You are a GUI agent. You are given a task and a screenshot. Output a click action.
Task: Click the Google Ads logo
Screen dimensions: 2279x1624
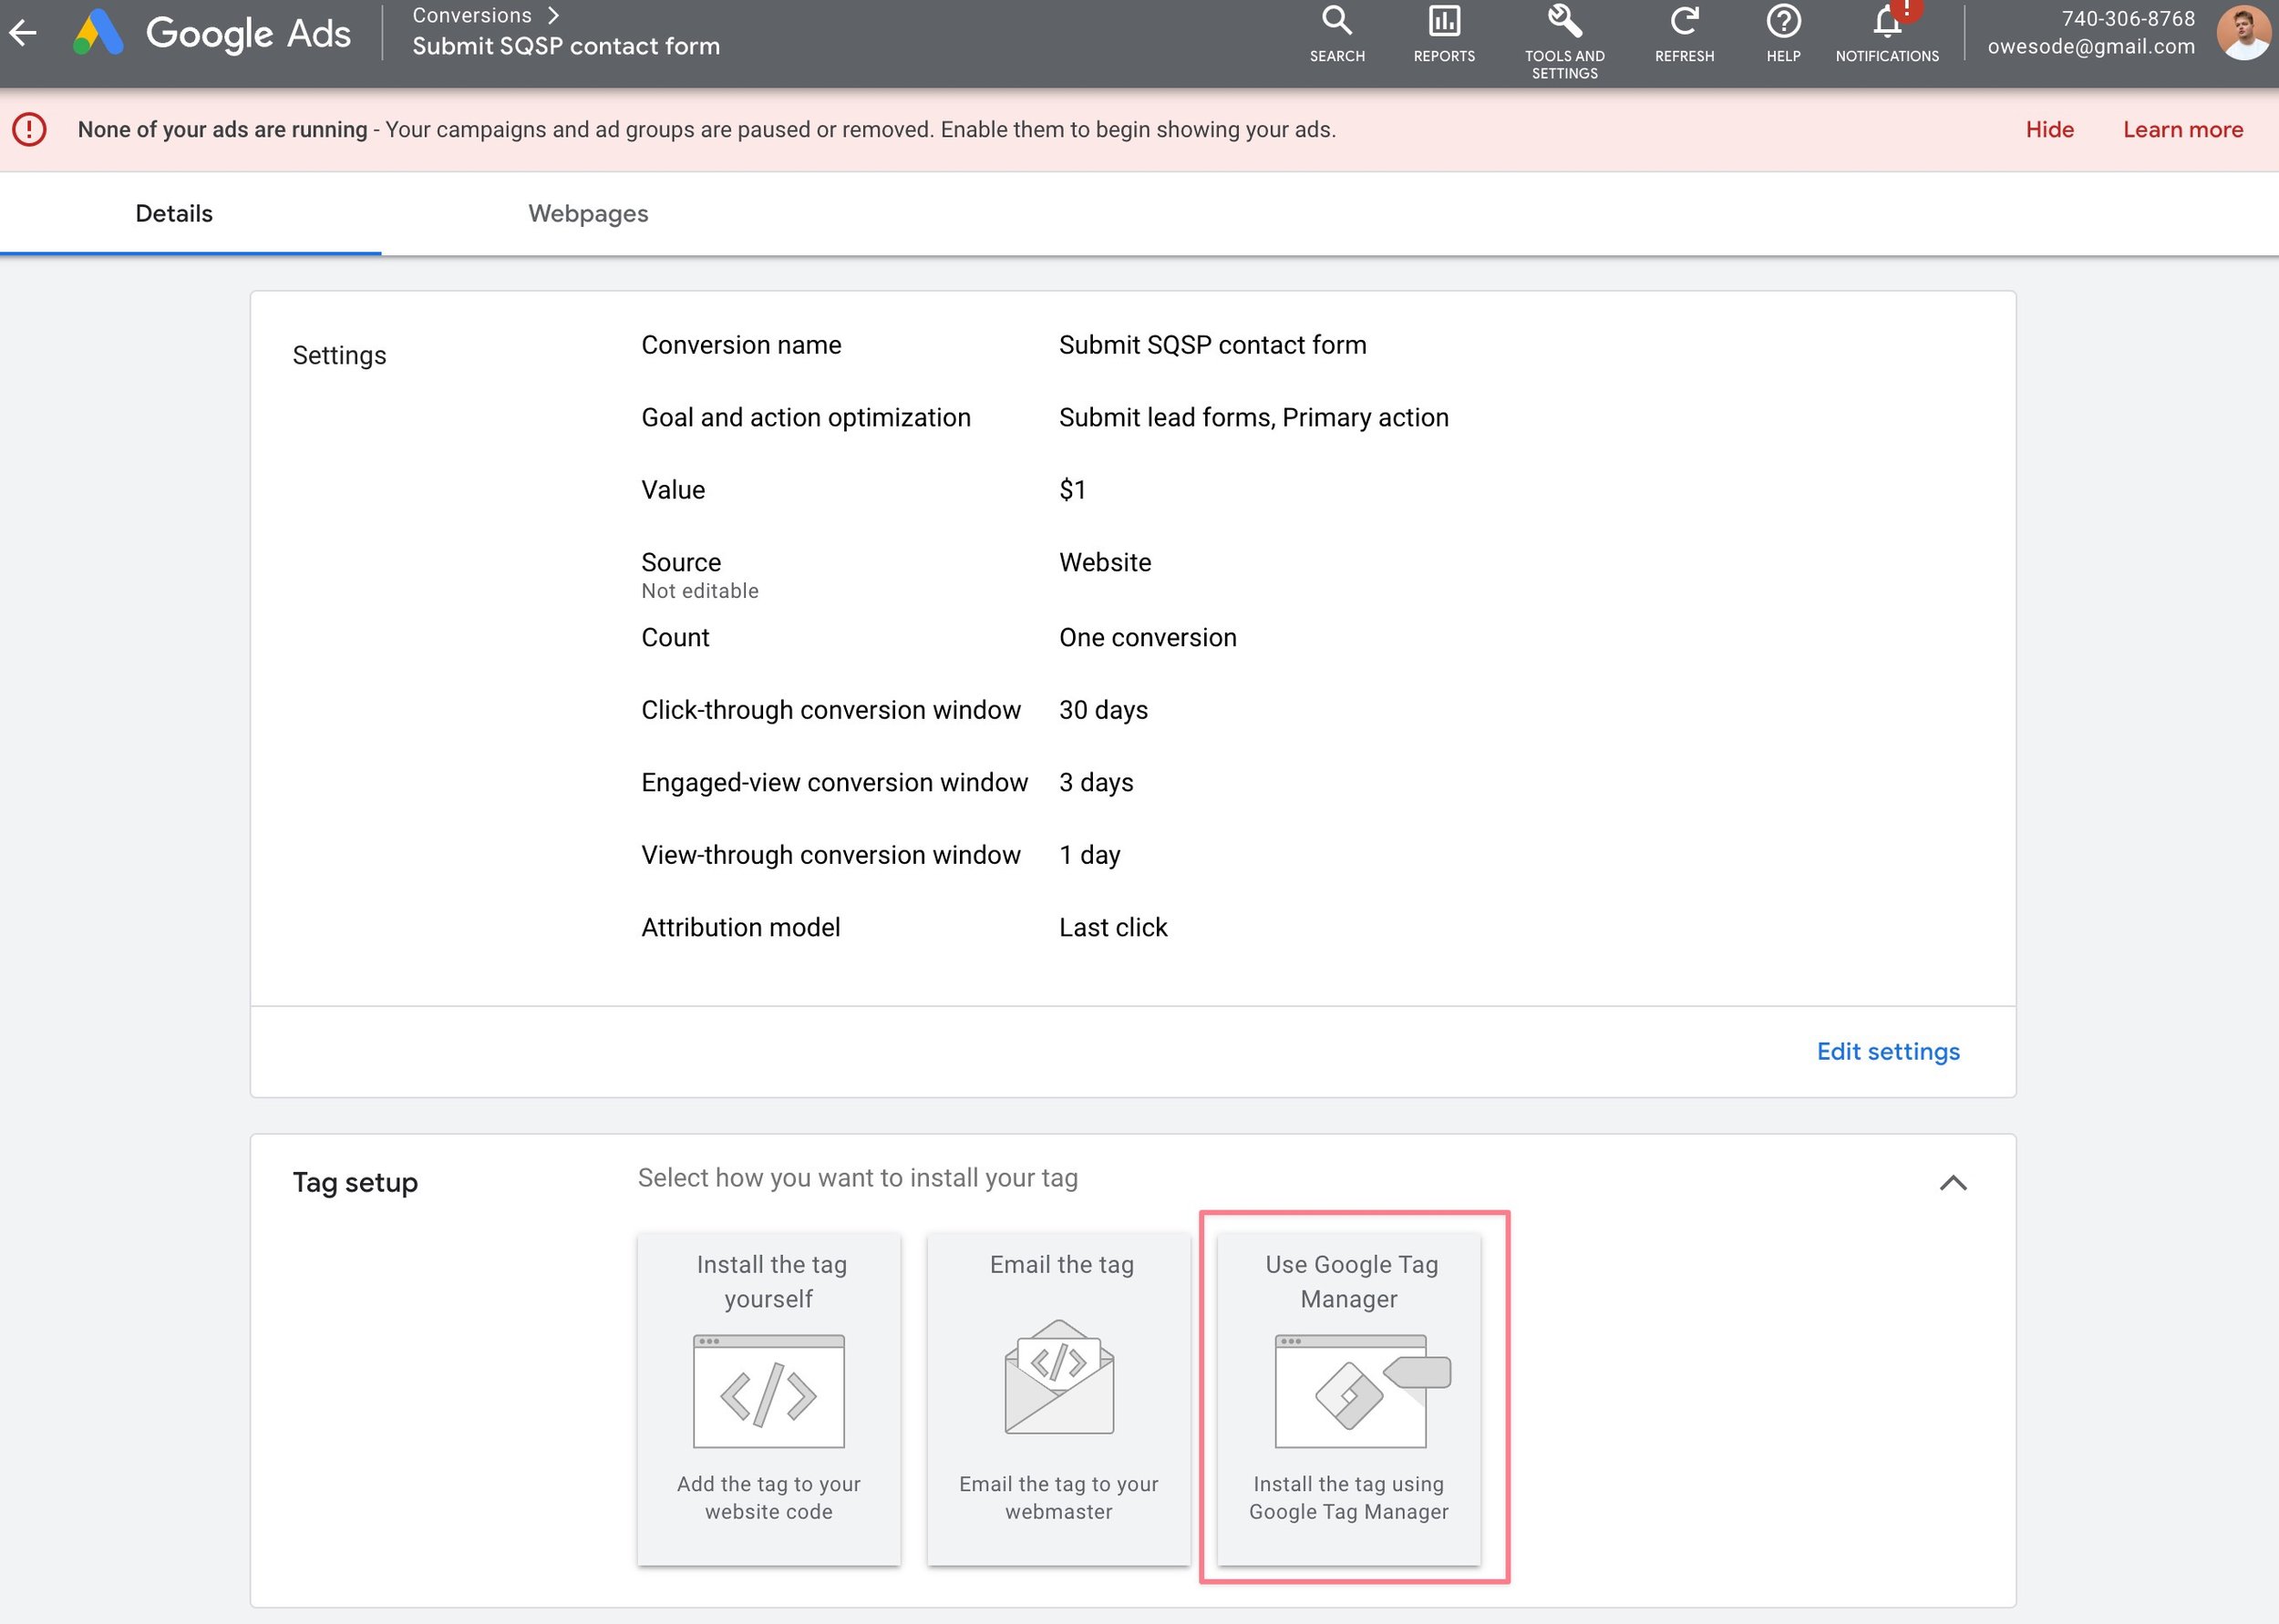coord(212,33)
